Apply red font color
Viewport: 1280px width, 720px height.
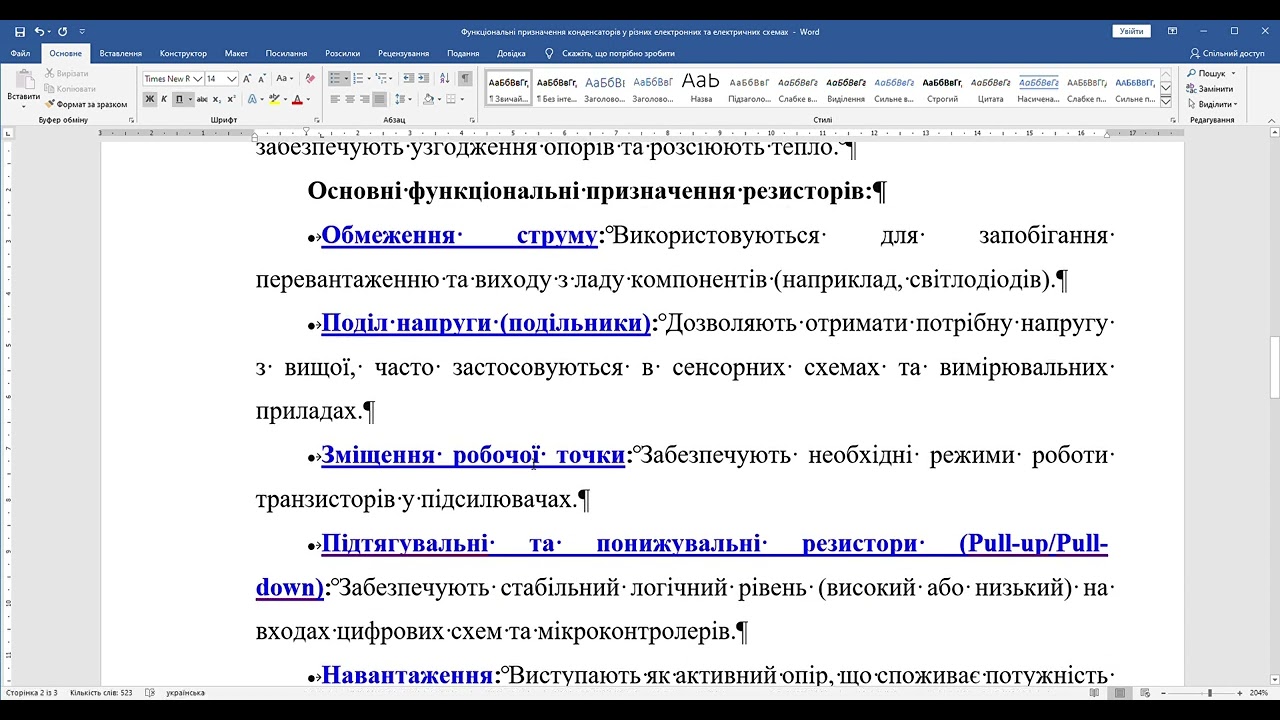[x=297, y=99]
